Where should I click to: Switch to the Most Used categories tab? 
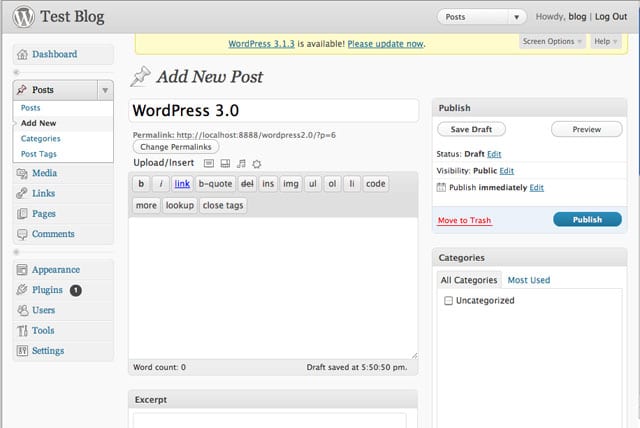(528, 280)
